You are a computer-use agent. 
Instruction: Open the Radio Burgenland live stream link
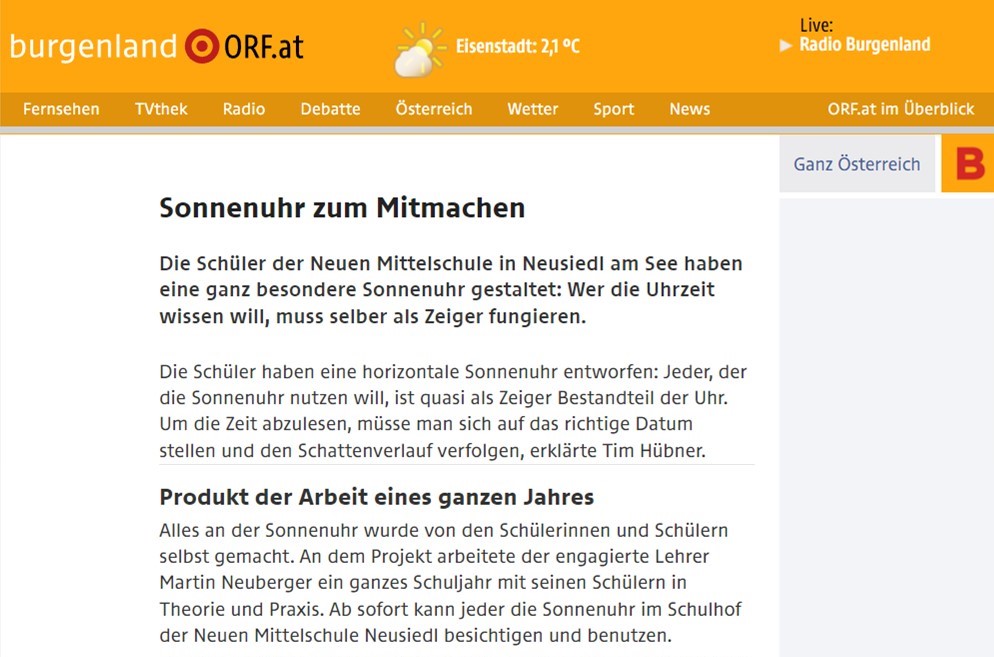[x=863, y=45]
